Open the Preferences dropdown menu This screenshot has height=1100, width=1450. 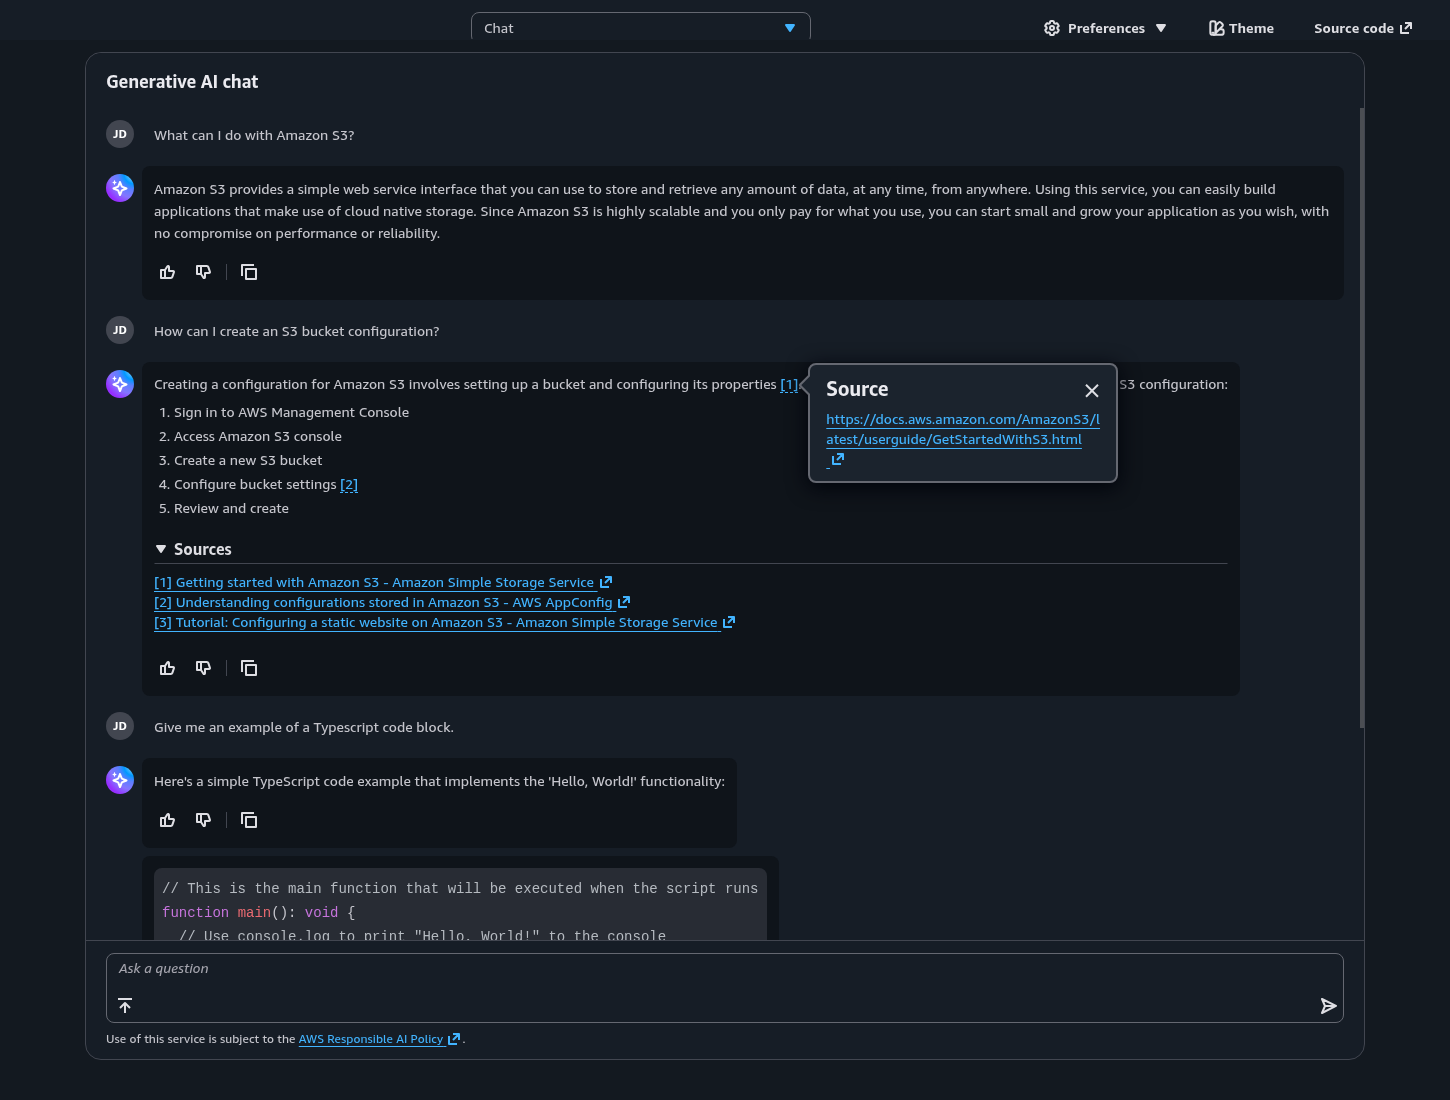pos(1105,28)
